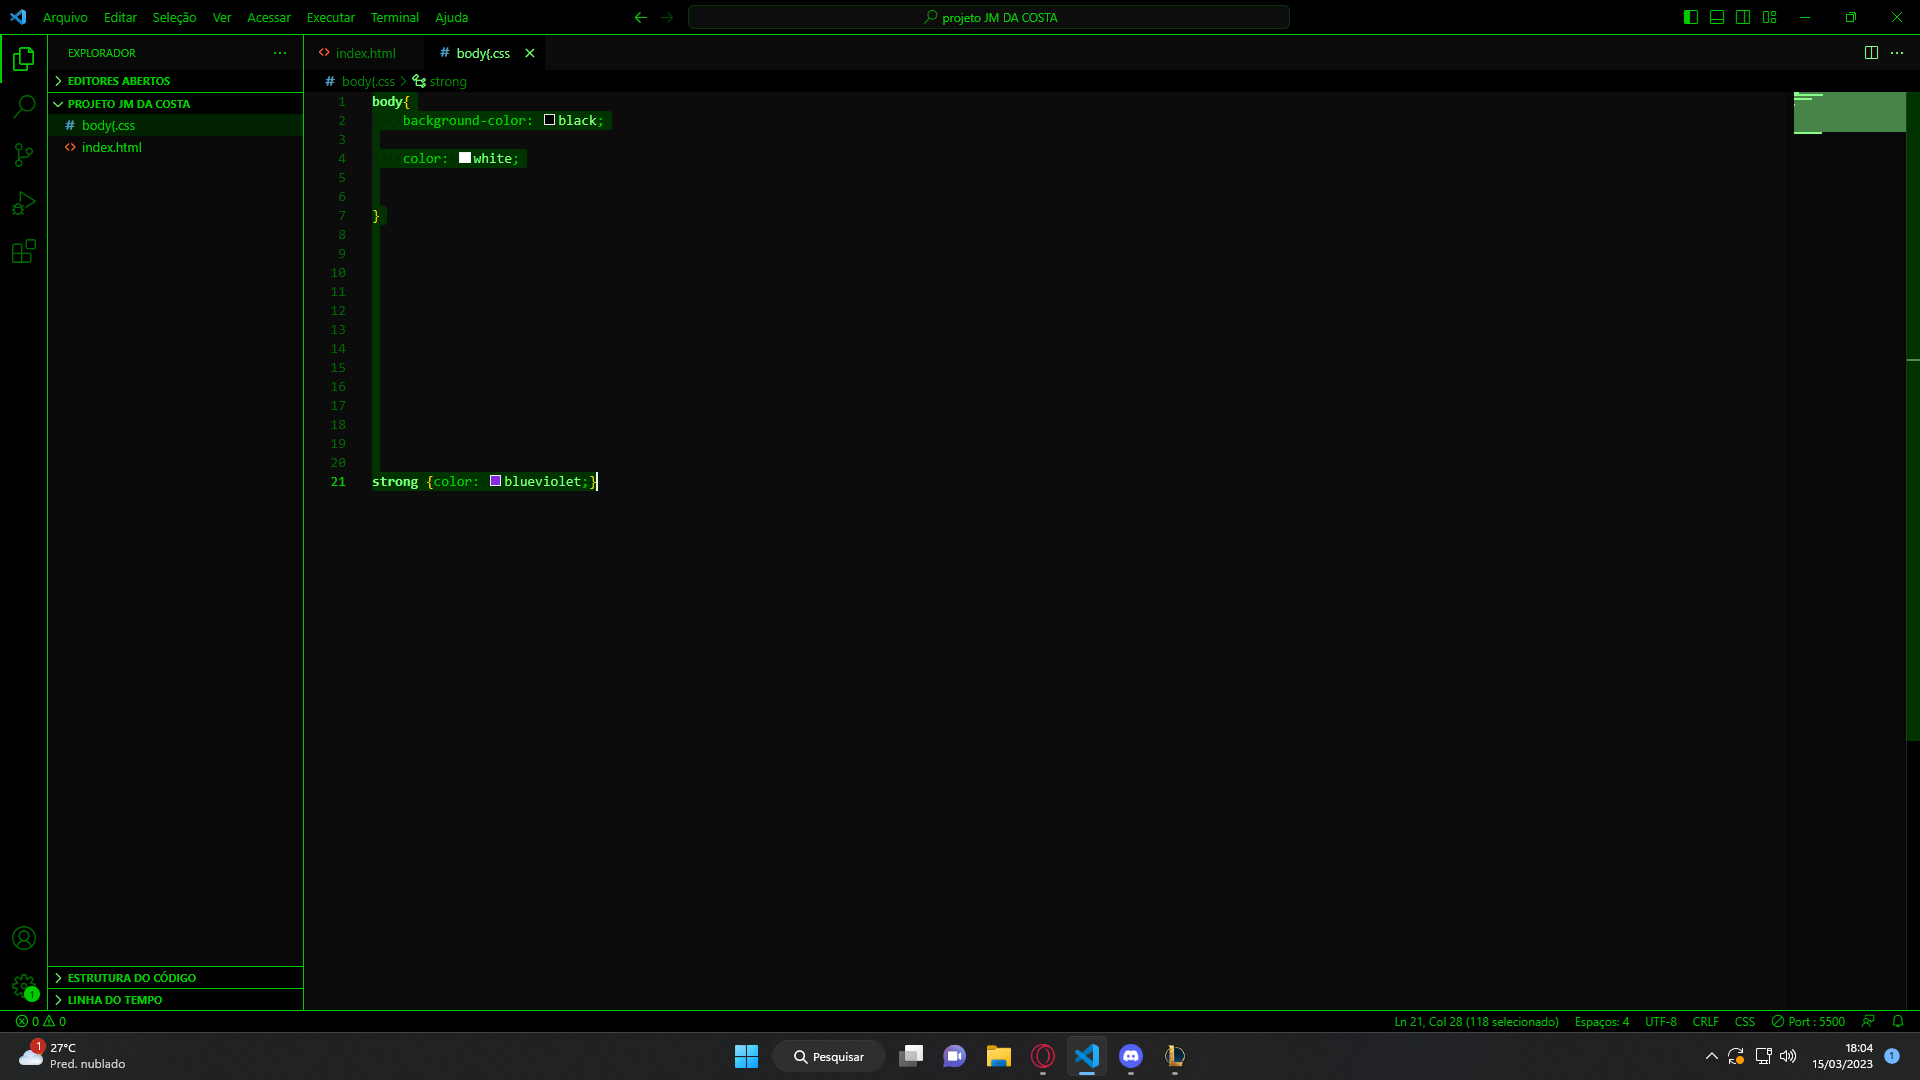Open the Accounts menu icon
The height and width of the screenshot is (1080, 1920).
pos(24,938)
